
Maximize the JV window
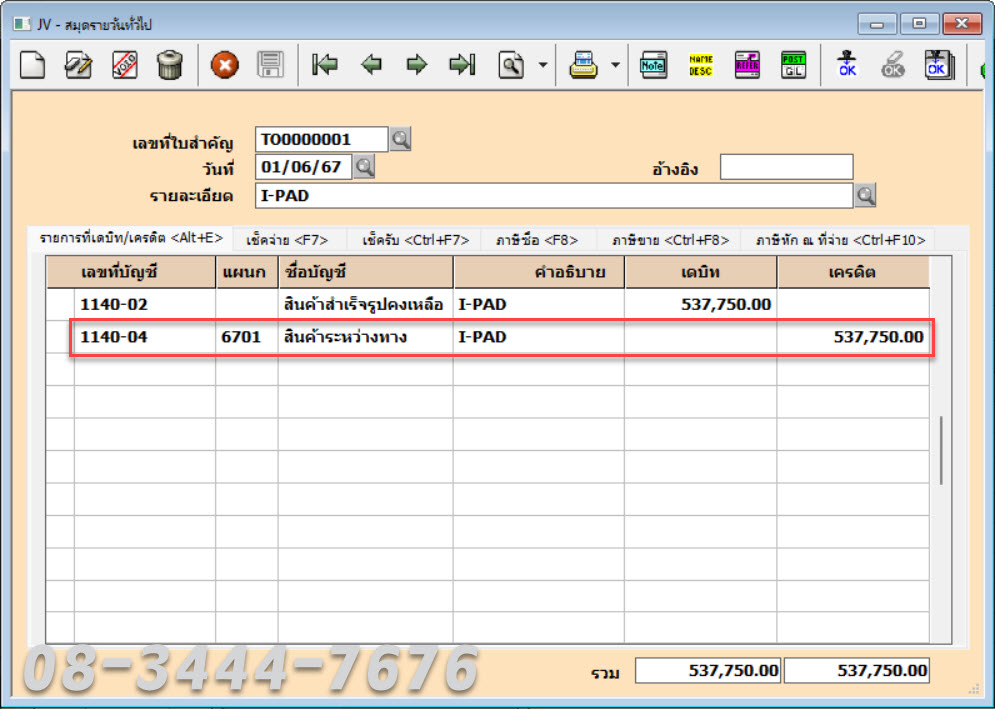(x=919, y=24)
